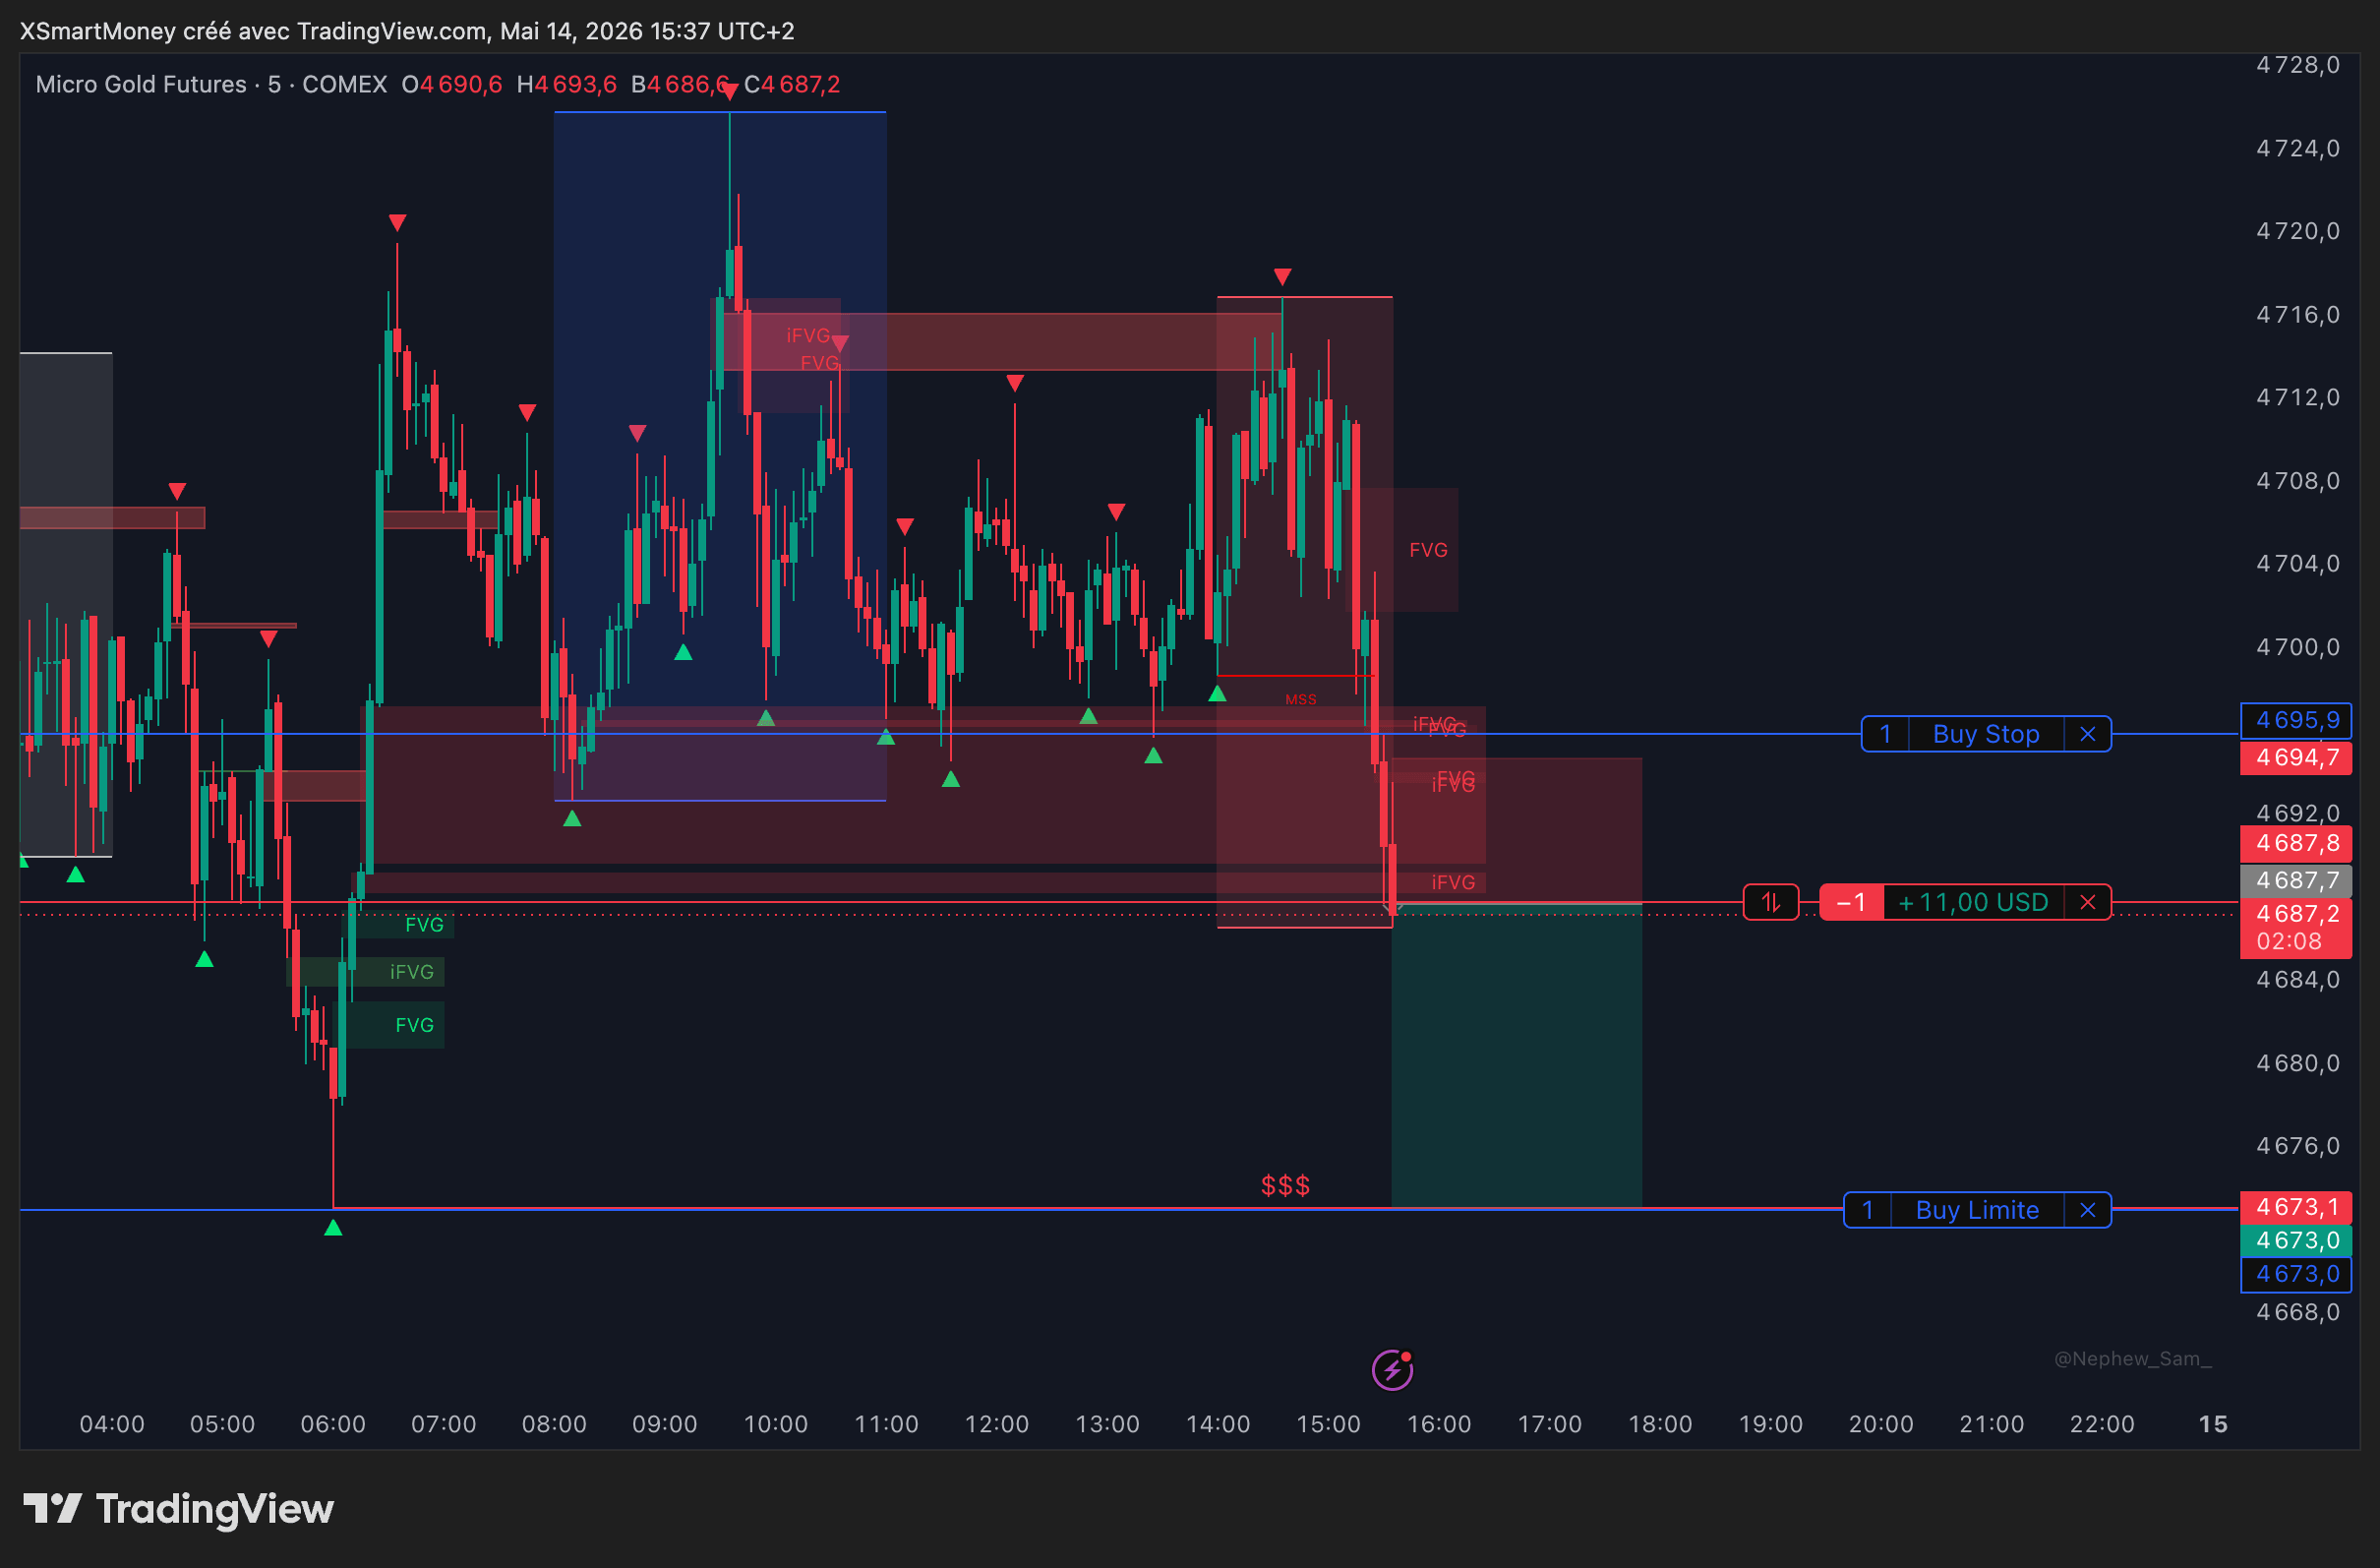Click the red 4687,8 price tag
The image size is (2380, 1568).
2296,843
